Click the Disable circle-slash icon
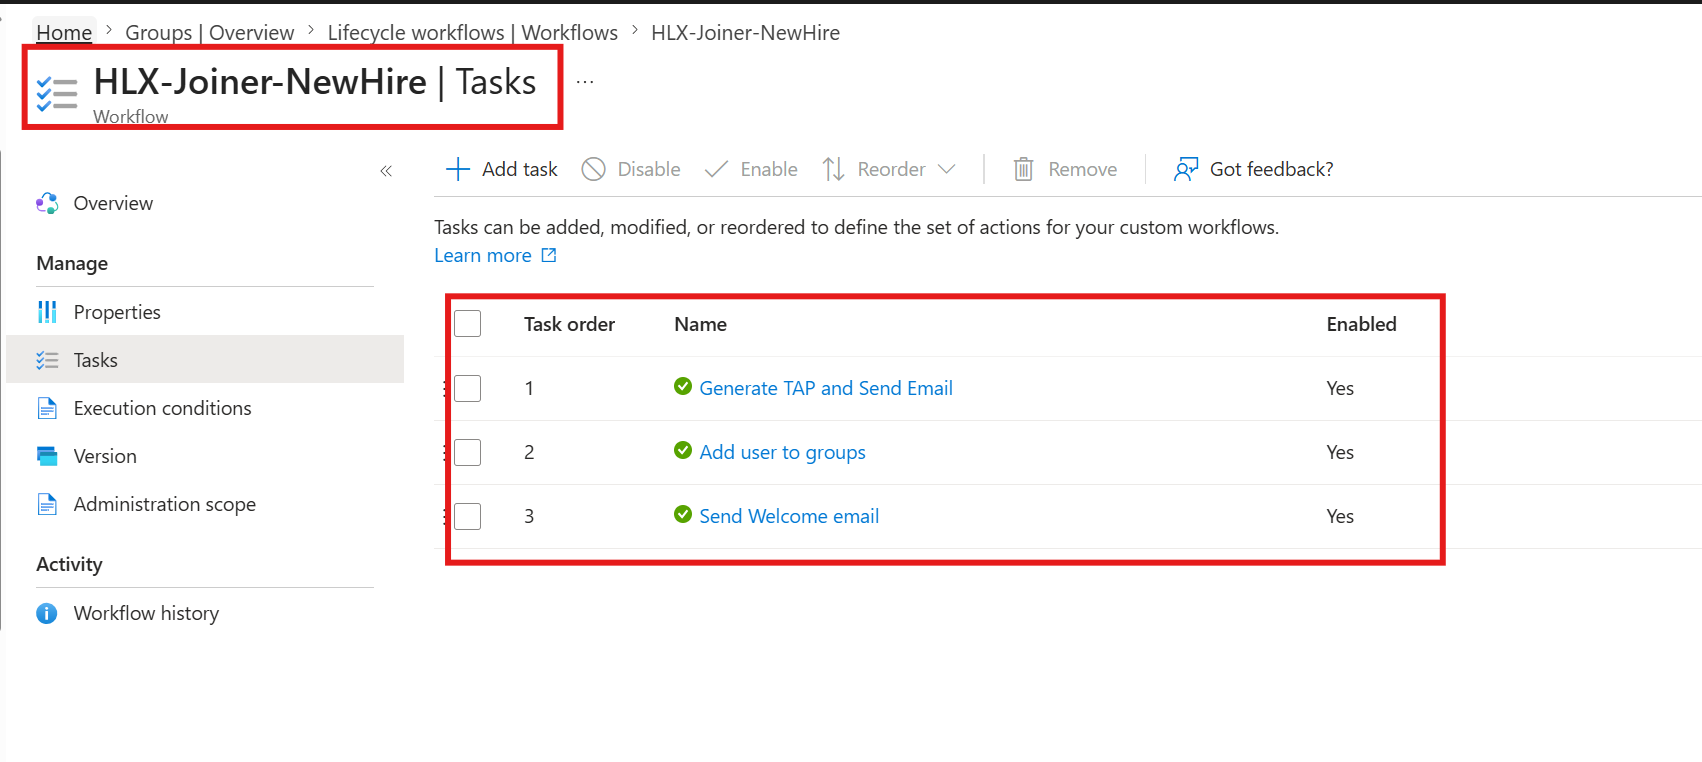Image resolution: width=1702 pixels, height=762 pixels. 593,169
